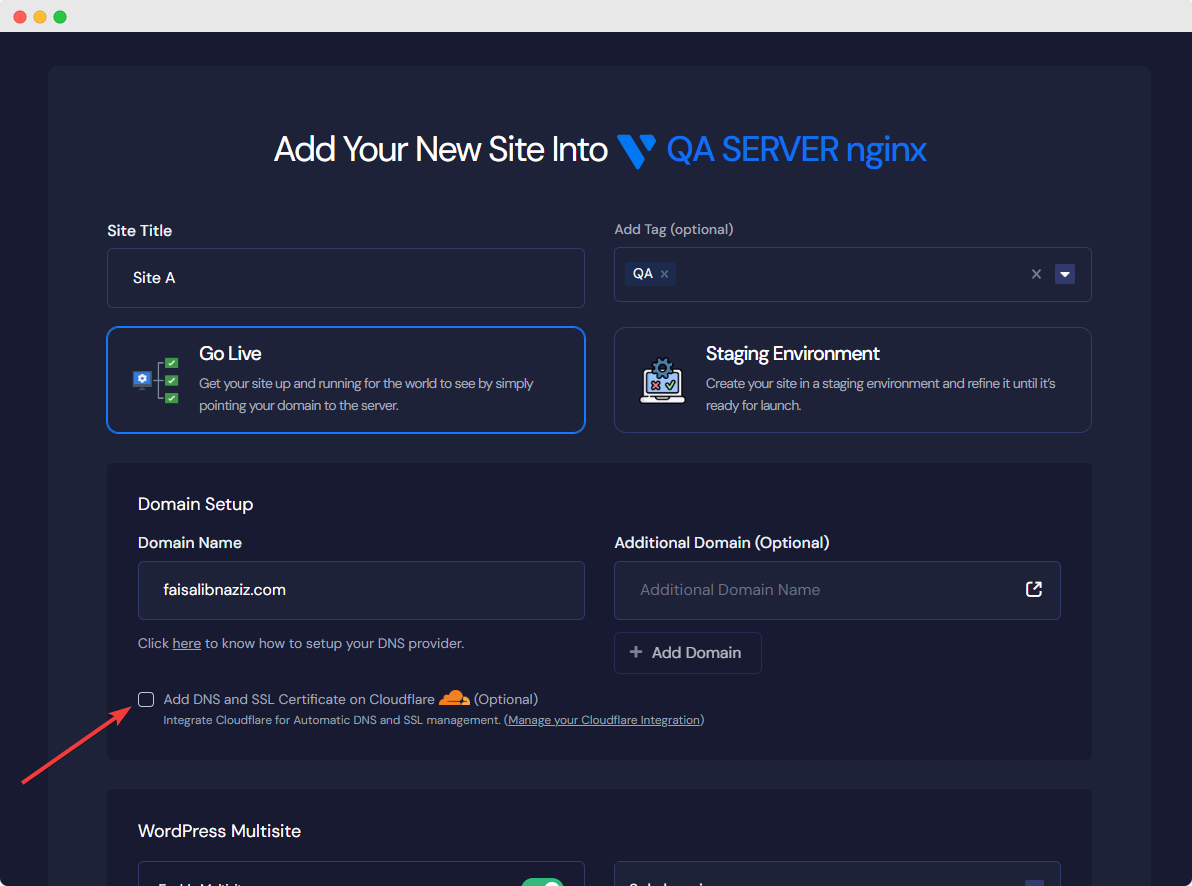Toggle the Enable Multisite switch
The width and height of the screenshot is (1192, 886).
pyautogui.click(x=542, y=881)
